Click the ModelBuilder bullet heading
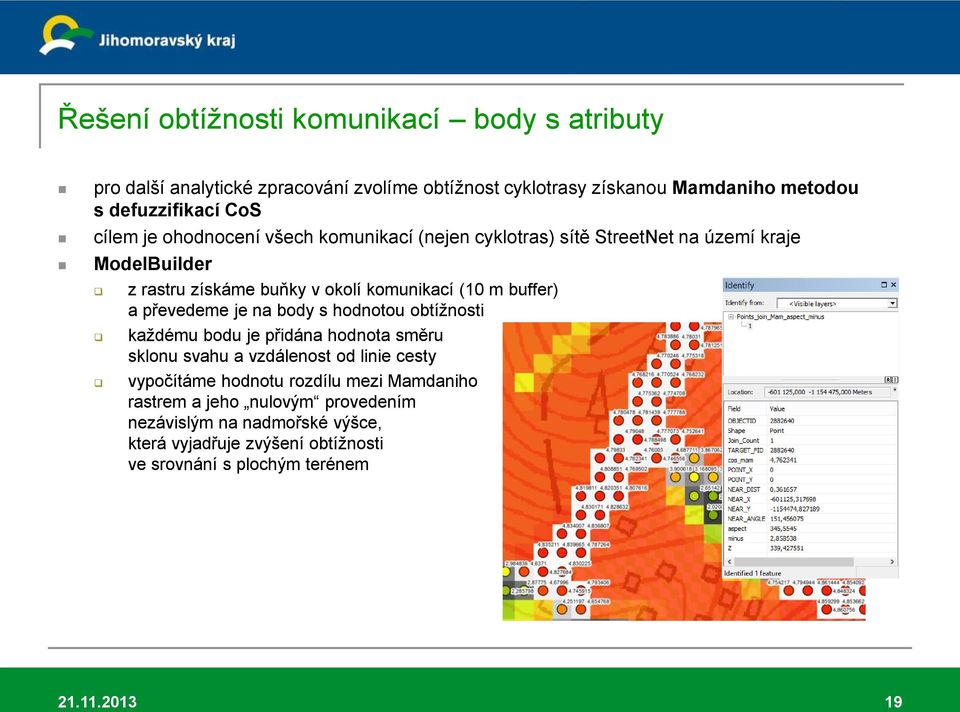This screenshot has width=960, height=712. pos(152,264)
